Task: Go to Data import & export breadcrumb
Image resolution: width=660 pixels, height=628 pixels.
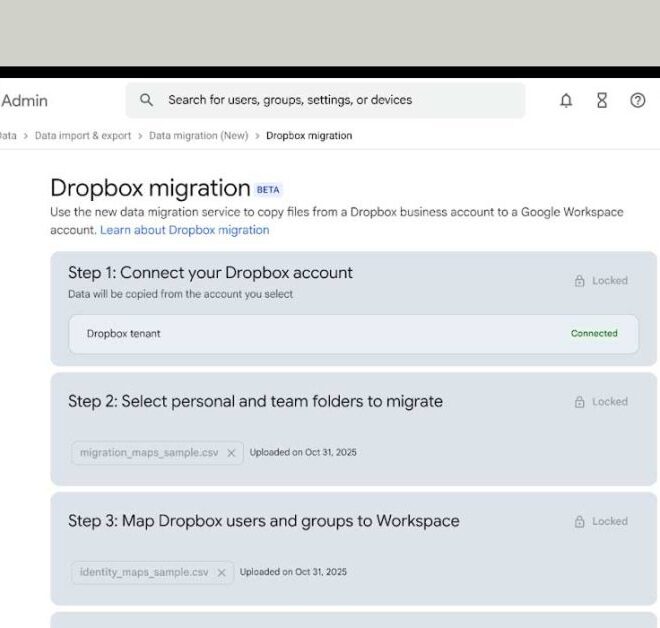Action: 83,136
